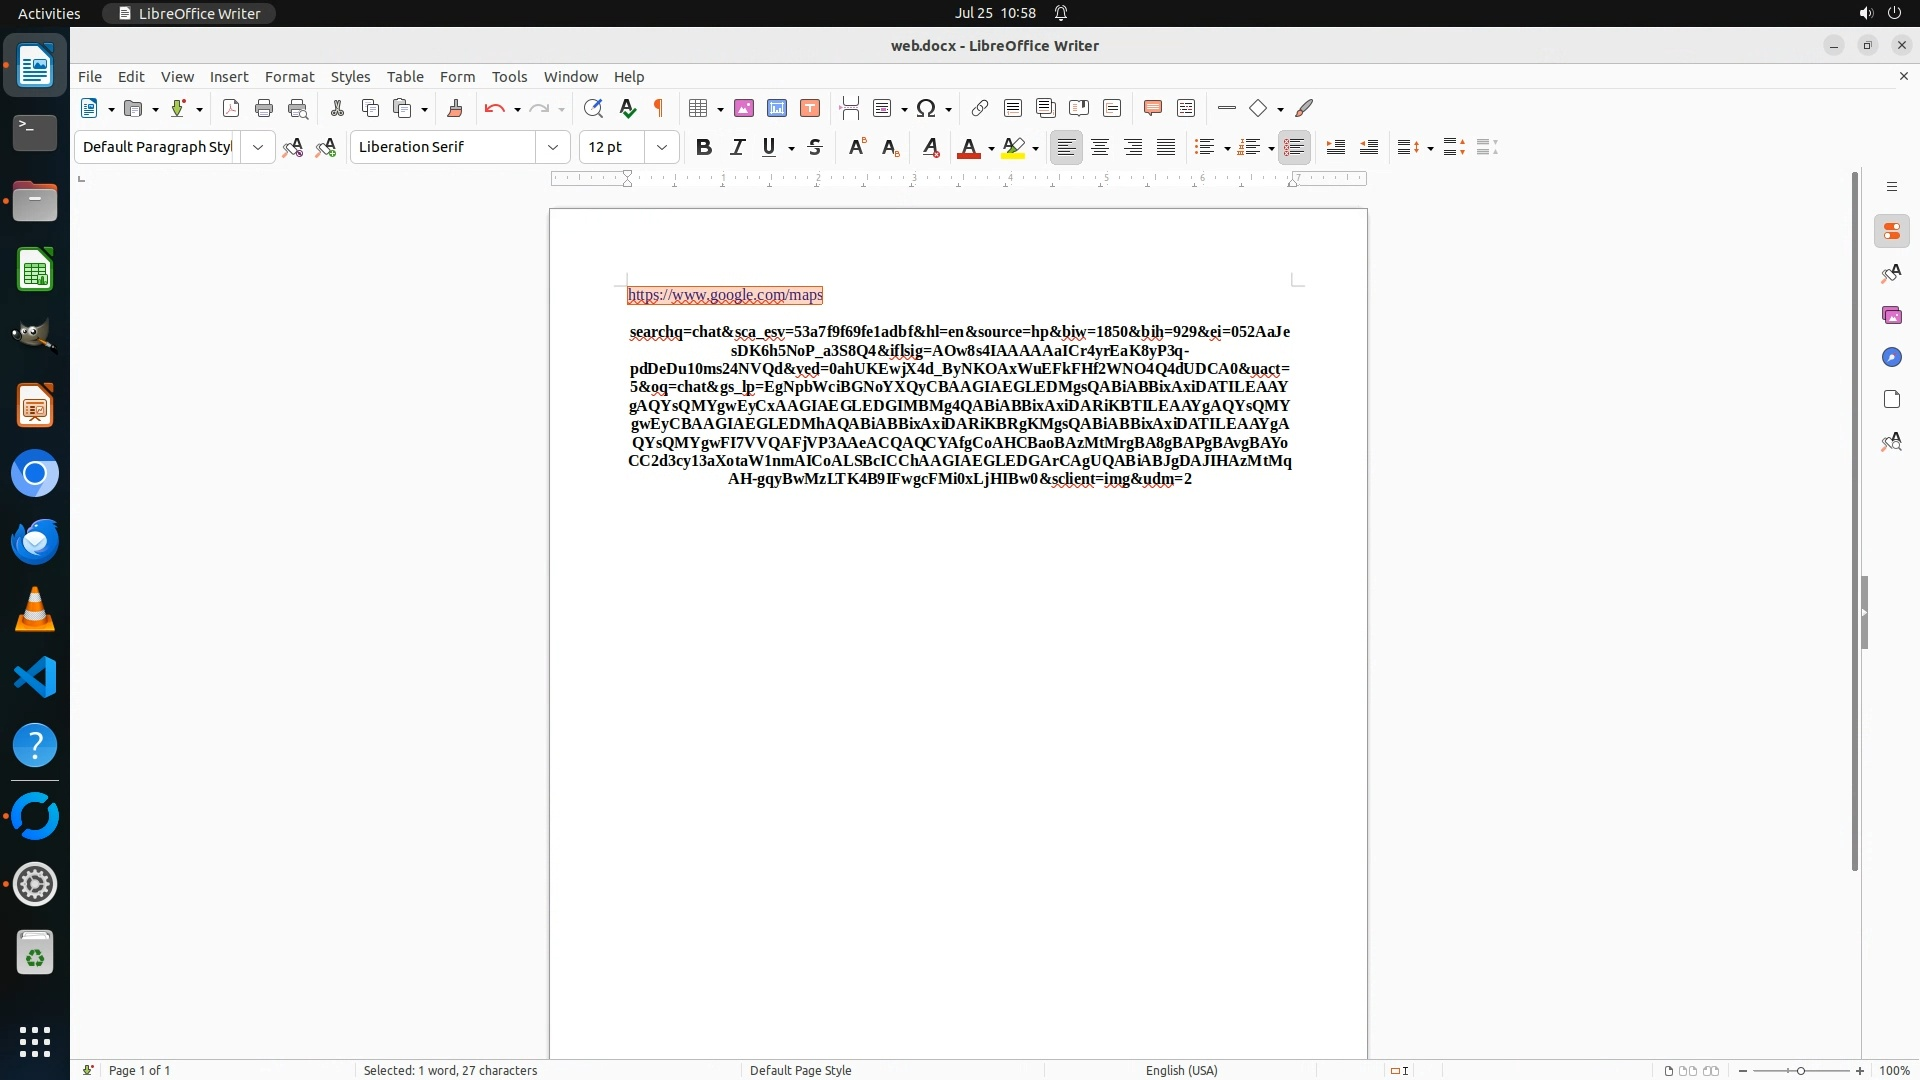Open the sidebar Navigator compass icon
1920x1080 pixels.
coord(1891,358)
